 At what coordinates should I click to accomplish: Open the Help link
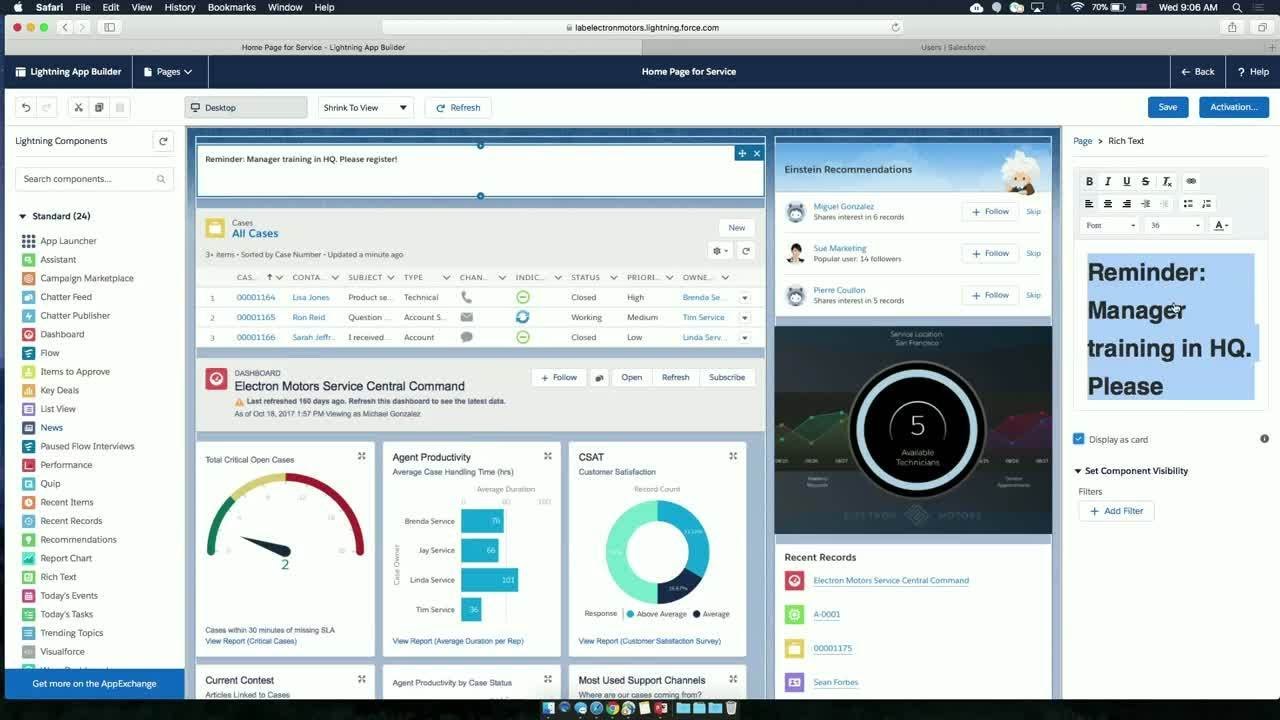point(1253,72)
